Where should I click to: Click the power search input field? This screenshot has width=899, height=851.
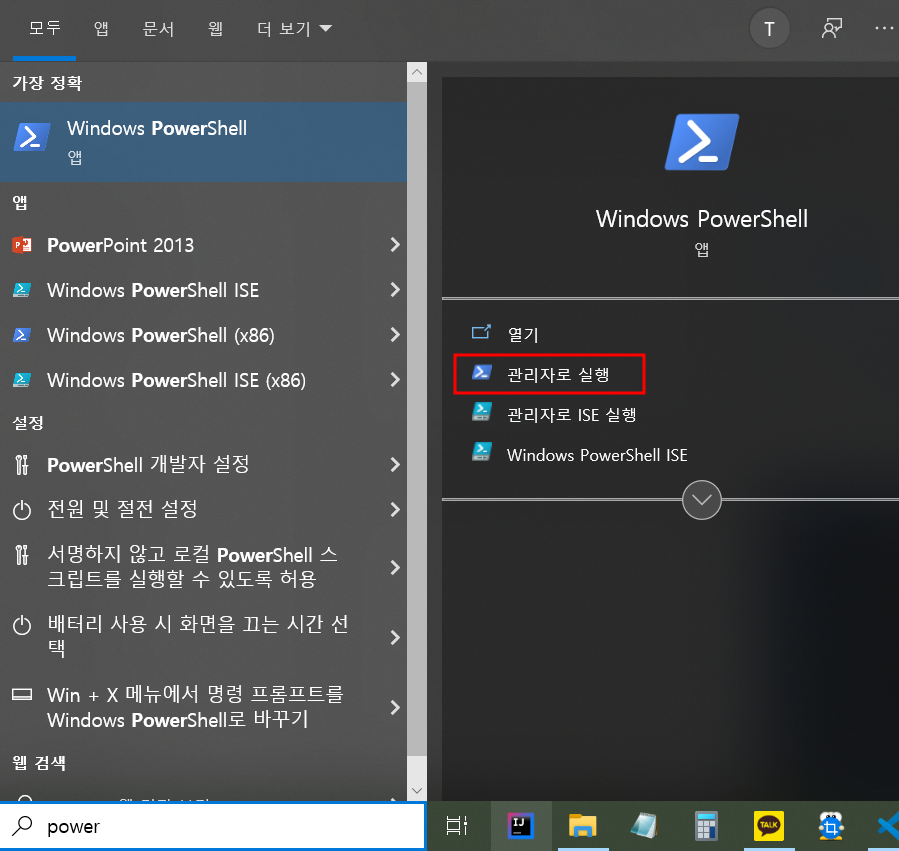tap(212, 826)
